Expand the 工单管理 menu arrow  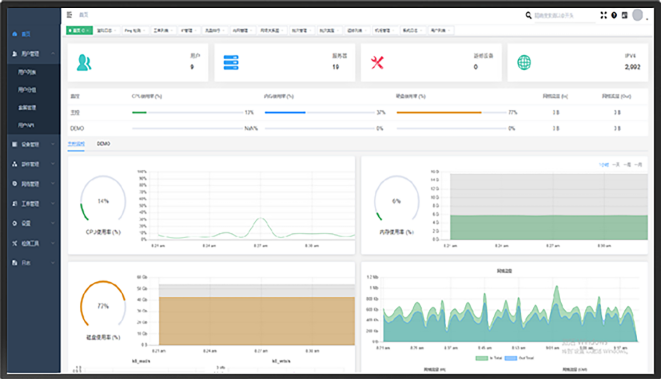(53, 204)
